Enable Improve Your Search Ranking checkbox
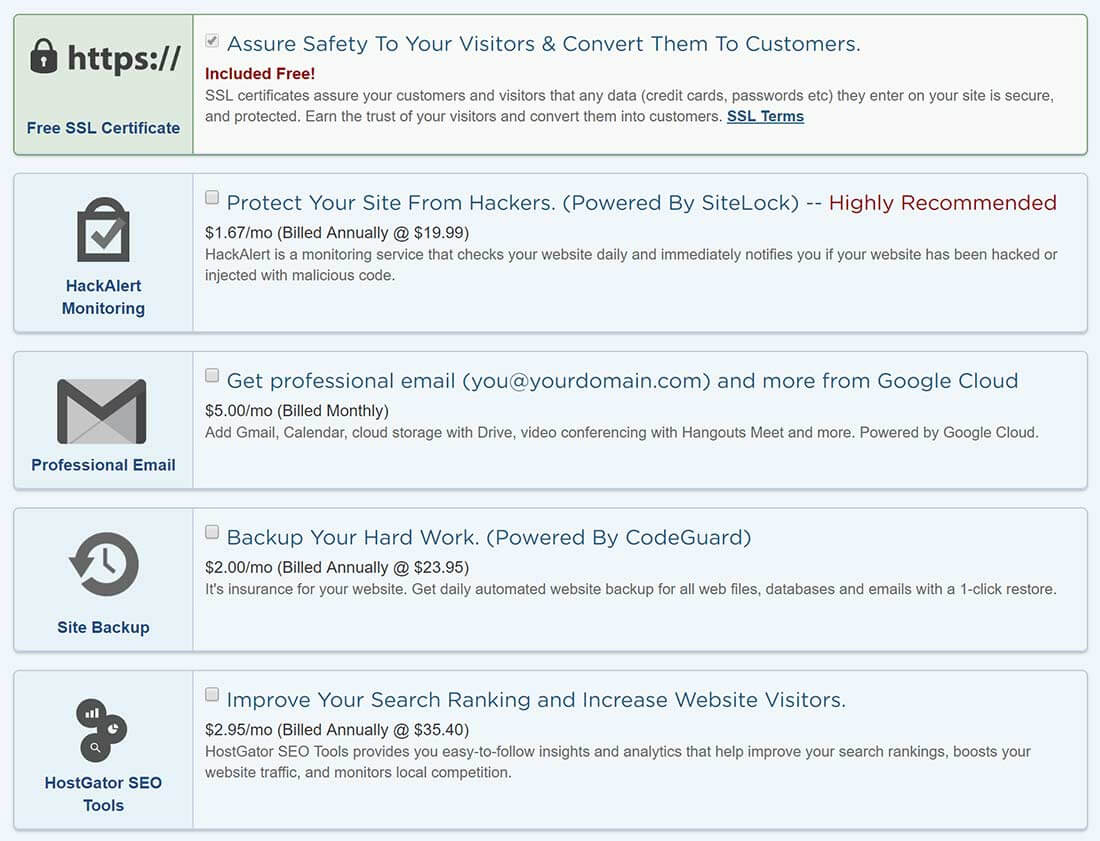The width and height of the screenshot is (1100, 841). pos(212,694)
